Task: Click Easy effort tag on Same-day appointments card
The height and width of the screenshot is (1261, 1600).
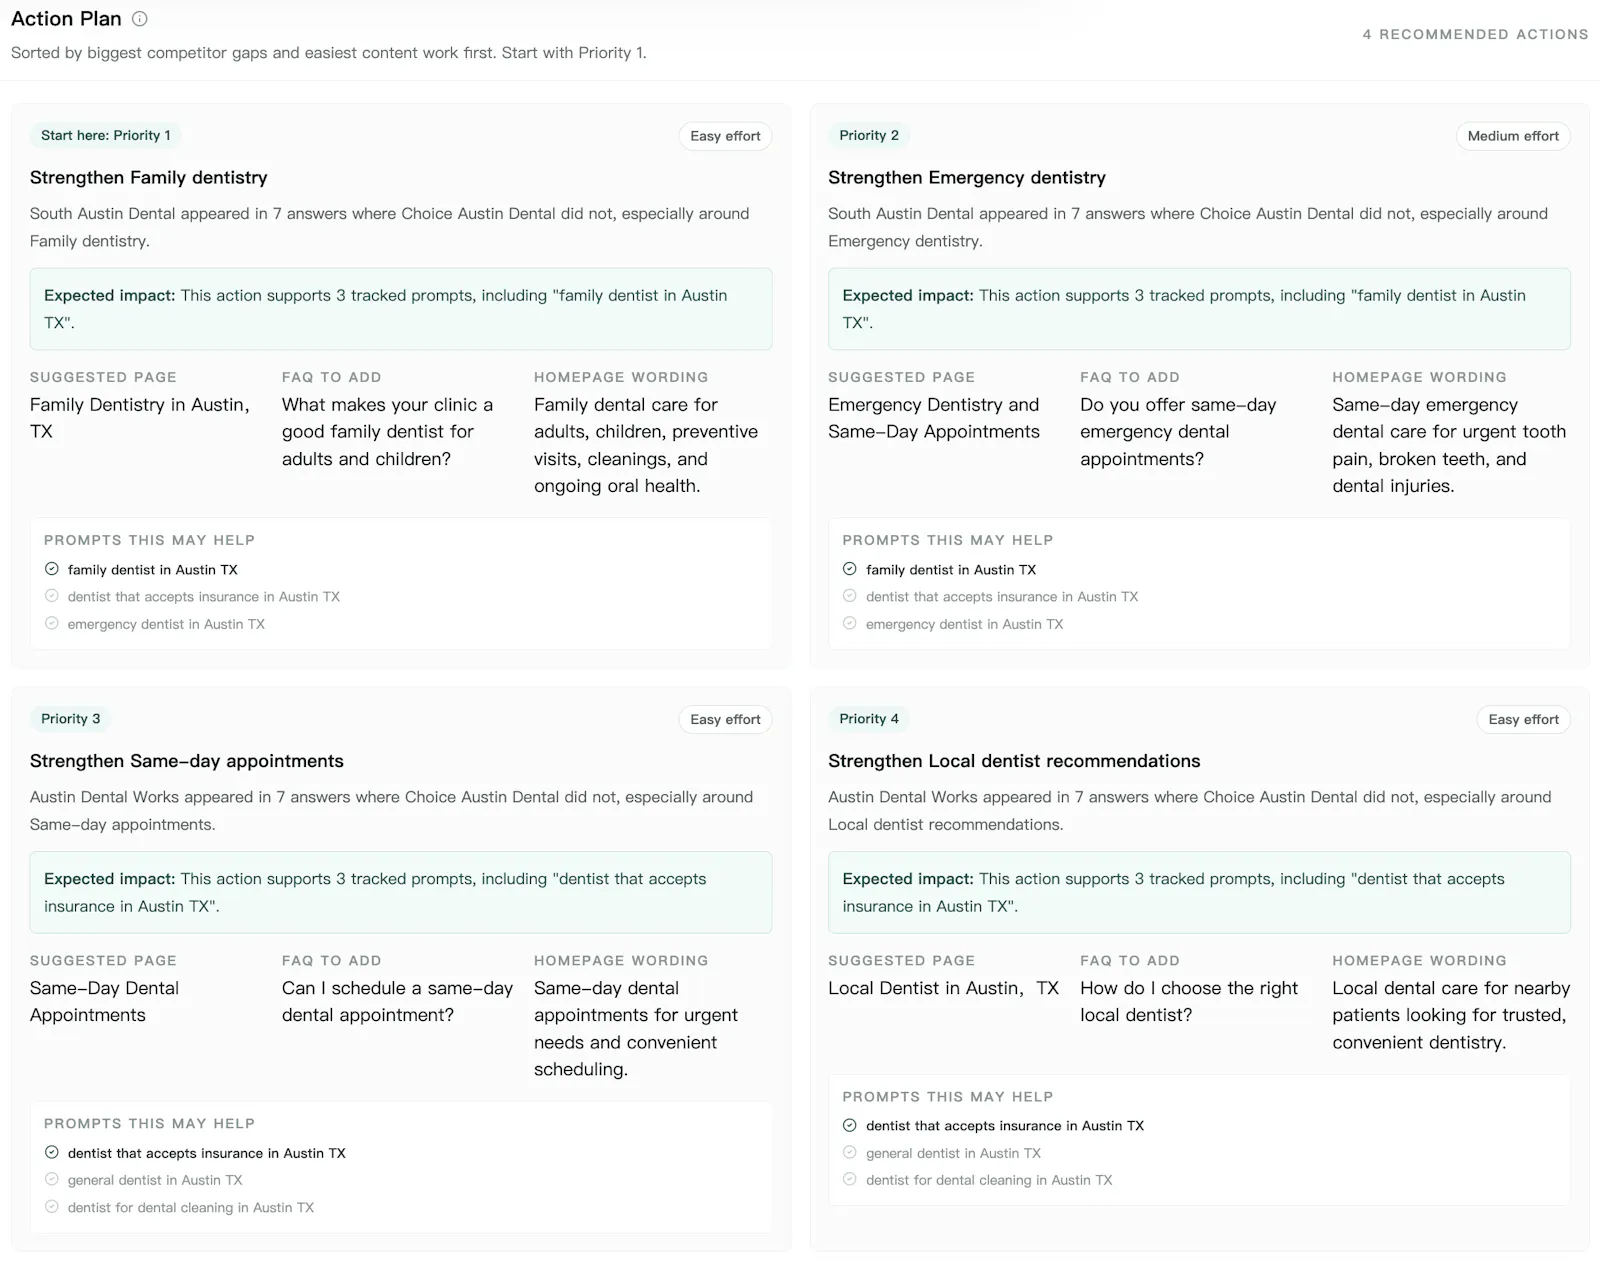Action: pos(725,719)
